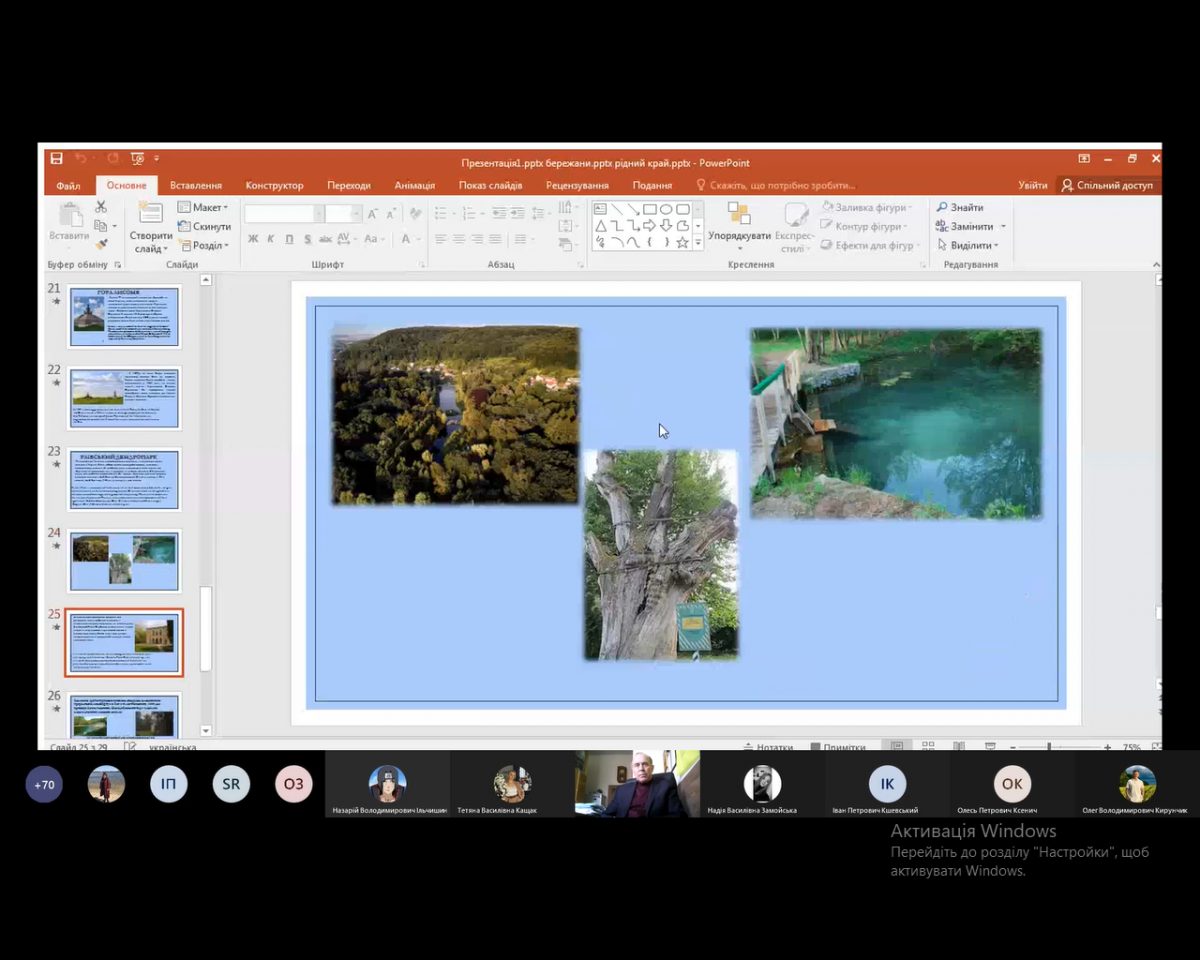The height and width of the screenshot is (960, 1200).
Task: Open the Анімація ribbon tab
Action: tap(414, 185)
